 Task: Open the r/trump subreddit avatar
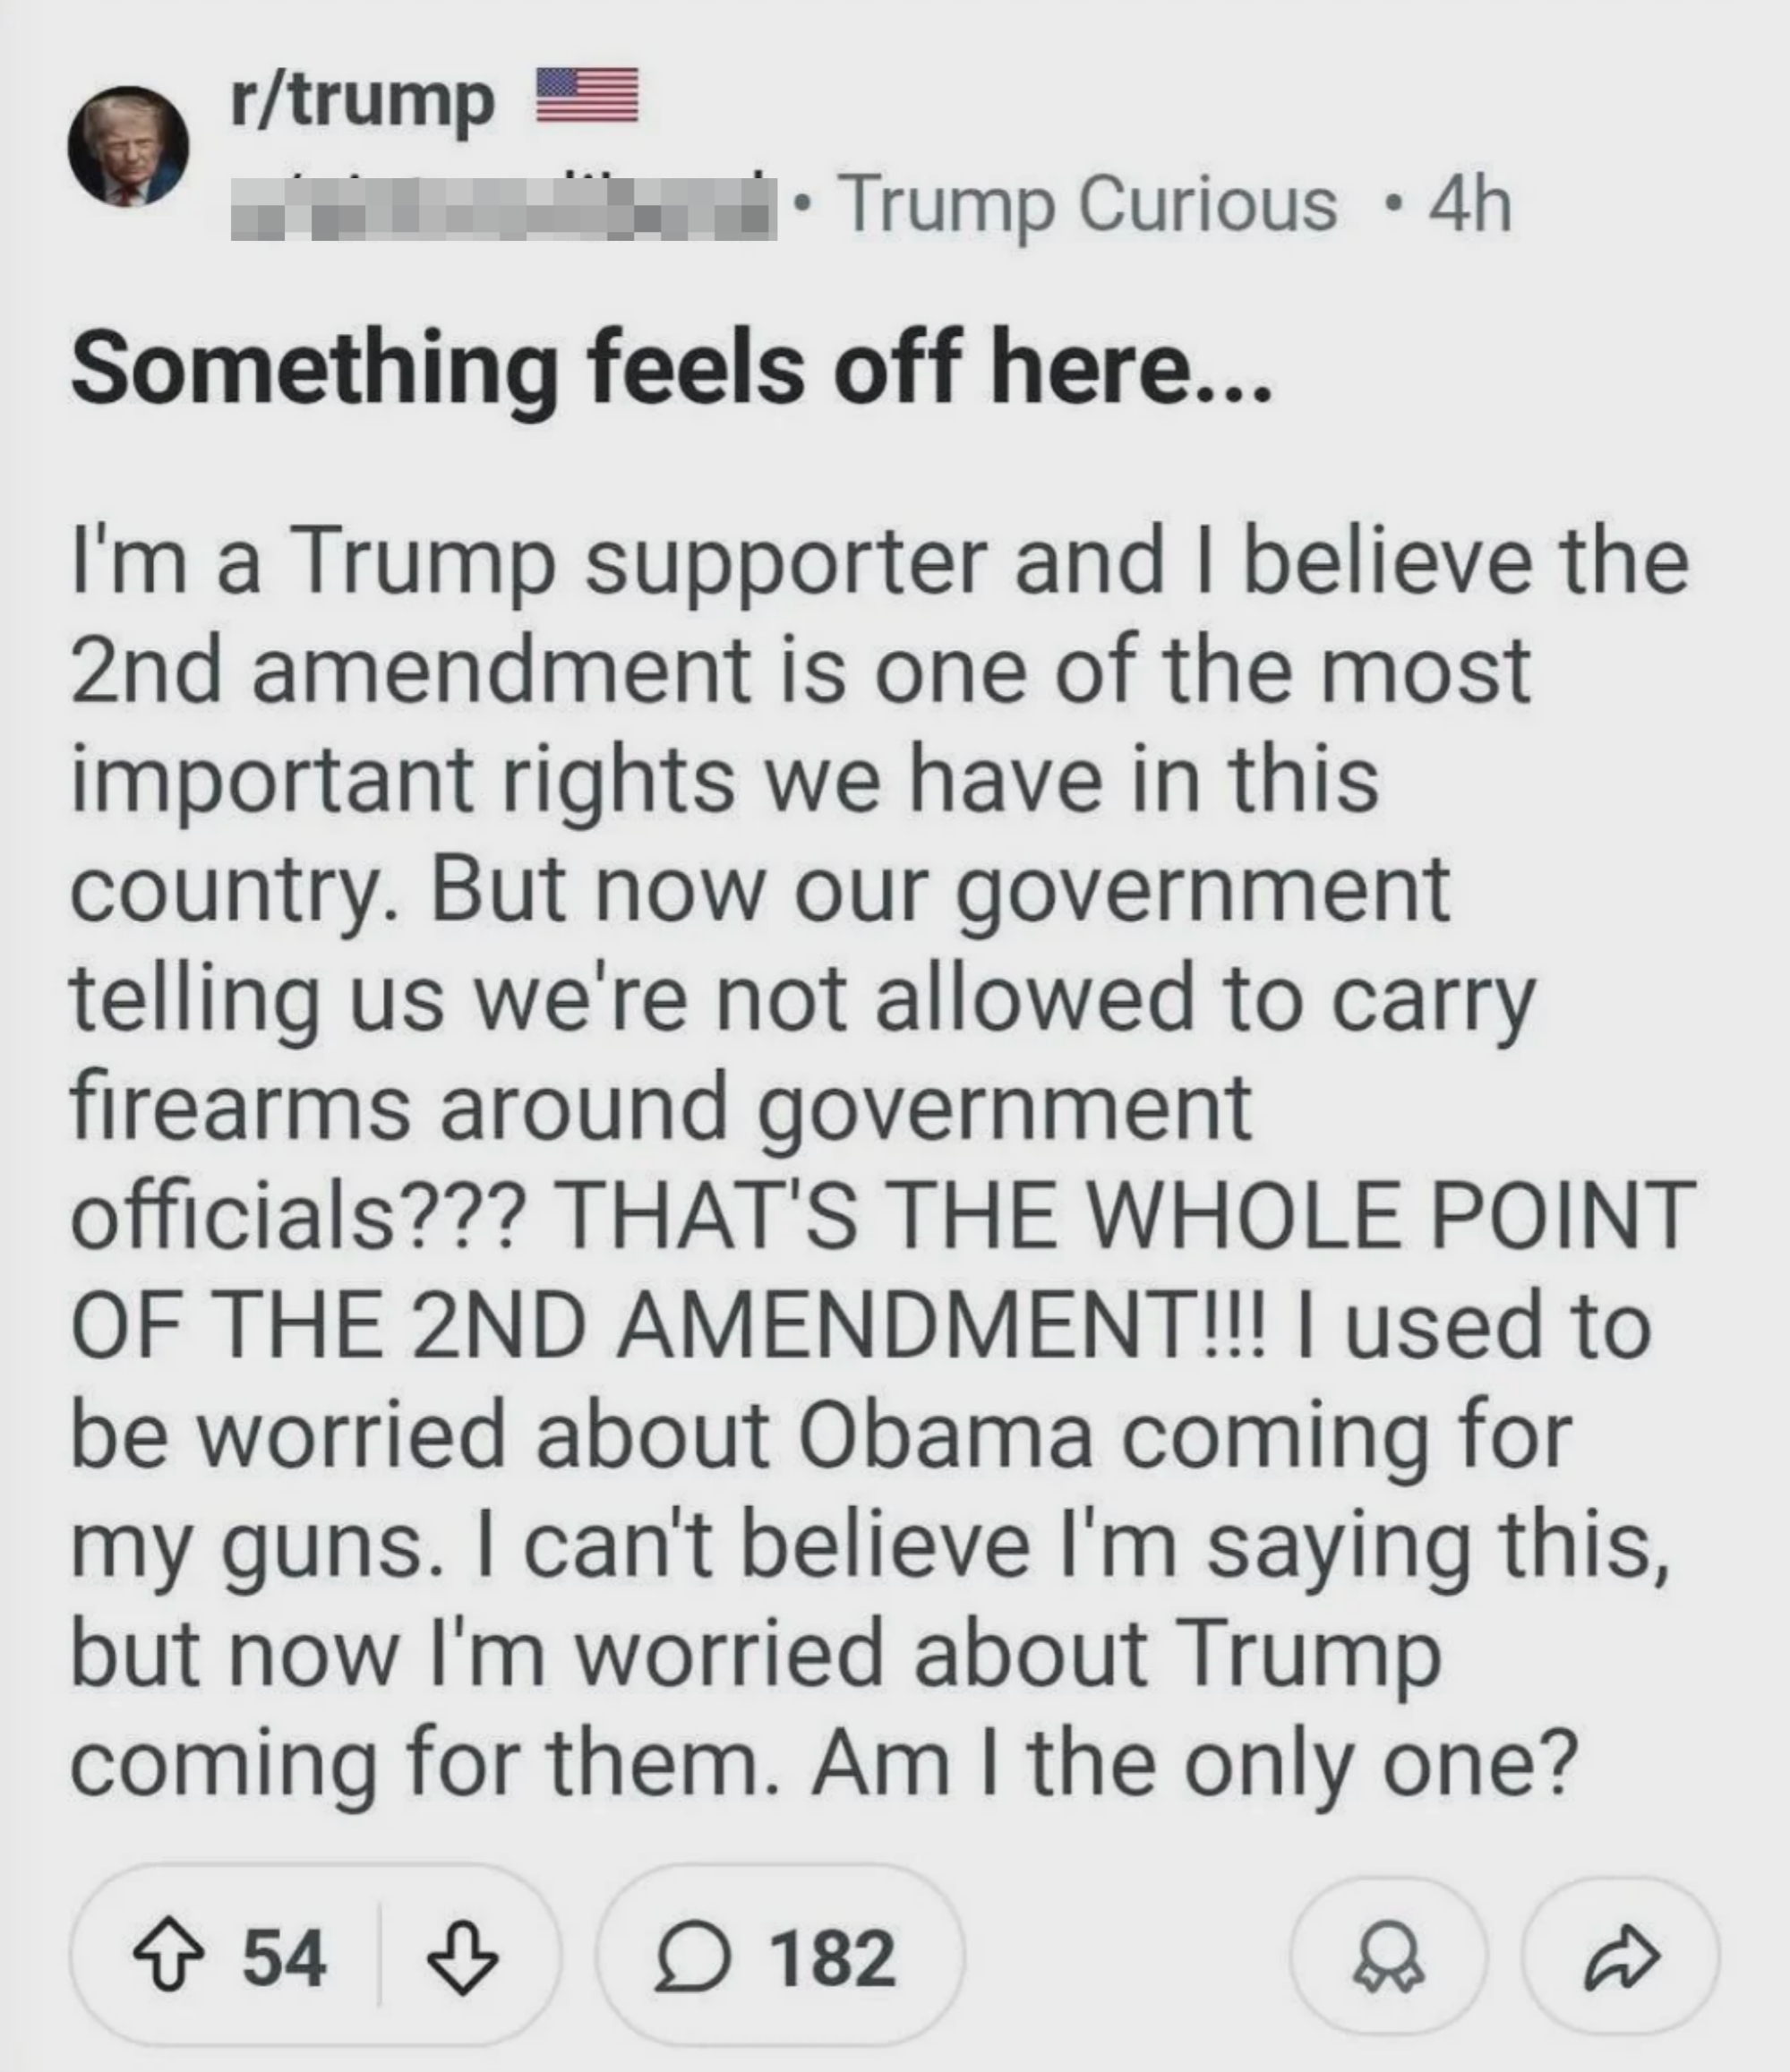pyautogui.click(x=128, y=146)
